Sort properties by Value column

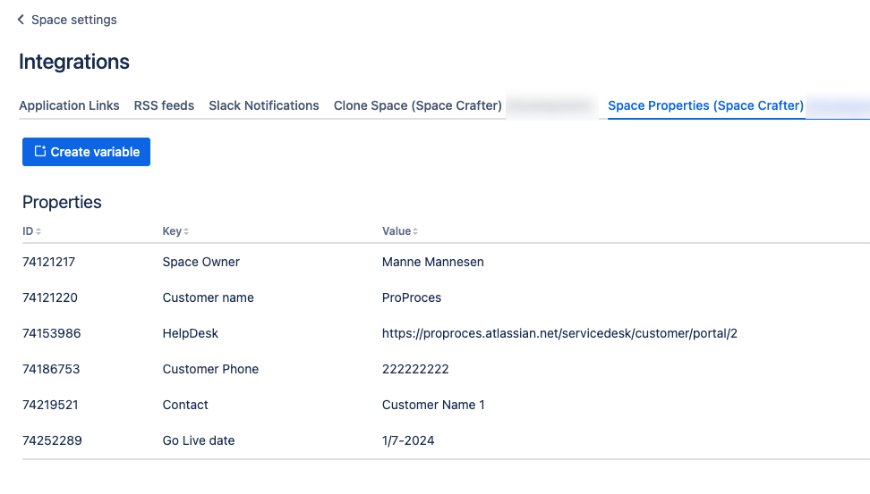[x=399, y=231]
